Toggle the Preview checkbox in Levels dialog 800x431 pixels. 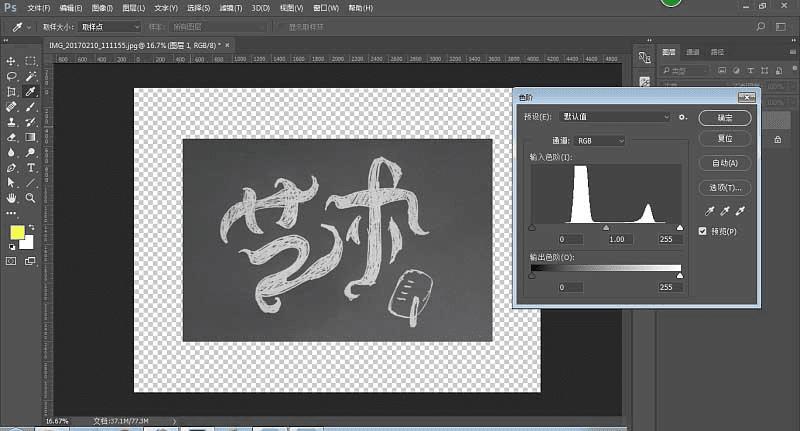click(703, 231)
